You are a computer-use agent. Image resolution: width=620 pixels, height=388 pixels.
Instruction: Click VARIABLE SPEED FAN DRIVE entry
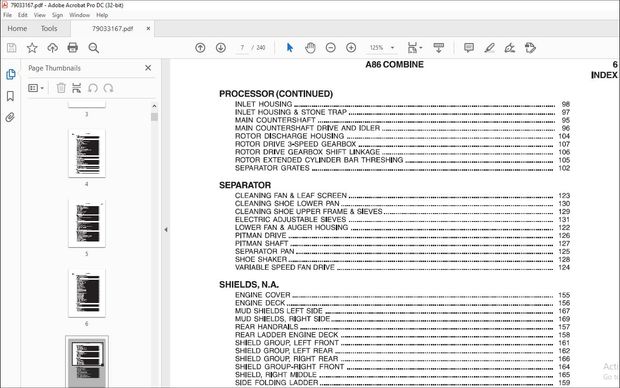[402, 267]
